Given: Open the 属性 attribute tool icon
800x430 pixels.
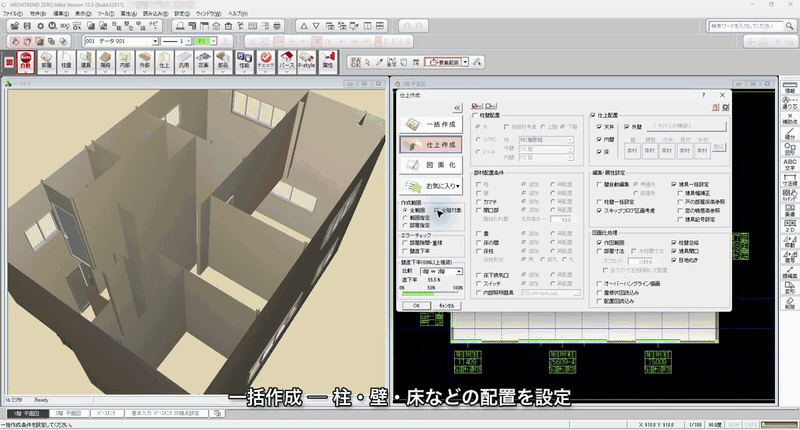Looking at the screenshot, I should [328, 61].
